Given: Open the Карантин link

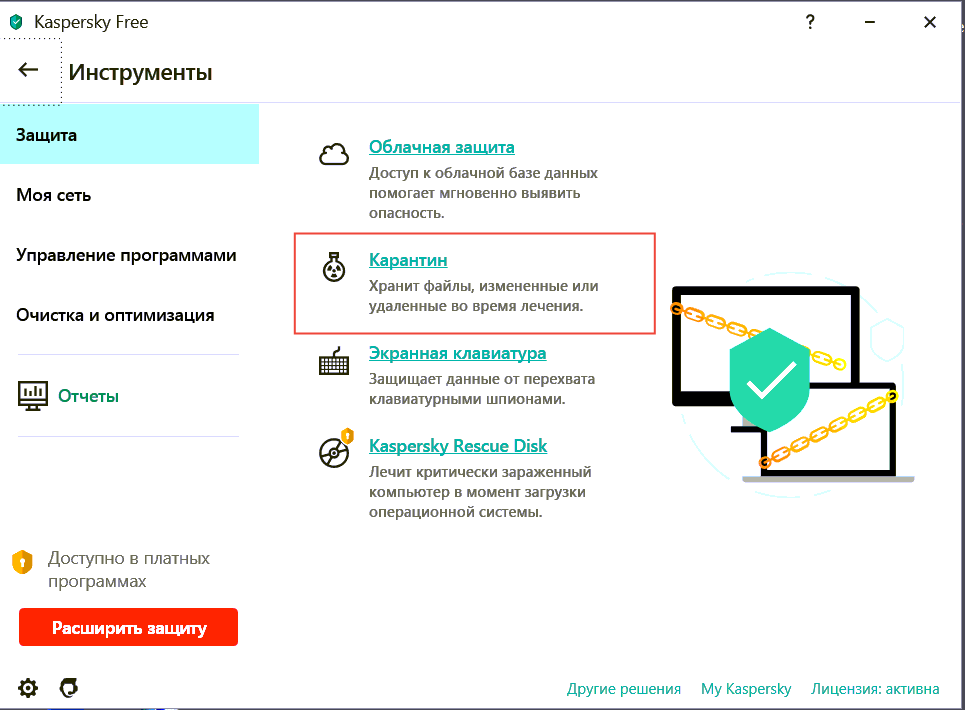Looking at the screenshot, I should [408, 260].
